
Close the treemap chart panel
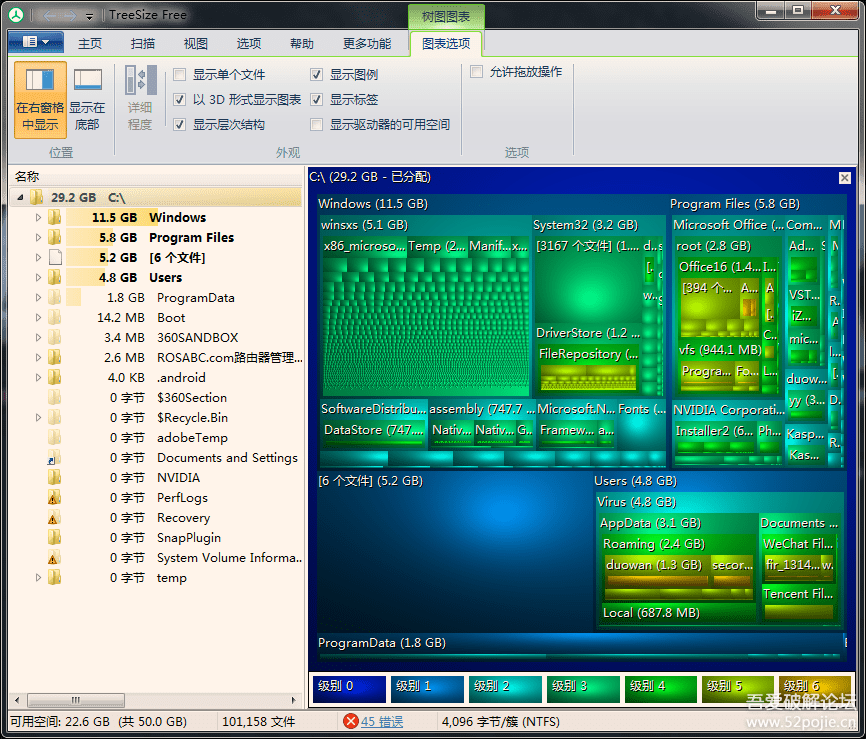(x=845, y=177)
